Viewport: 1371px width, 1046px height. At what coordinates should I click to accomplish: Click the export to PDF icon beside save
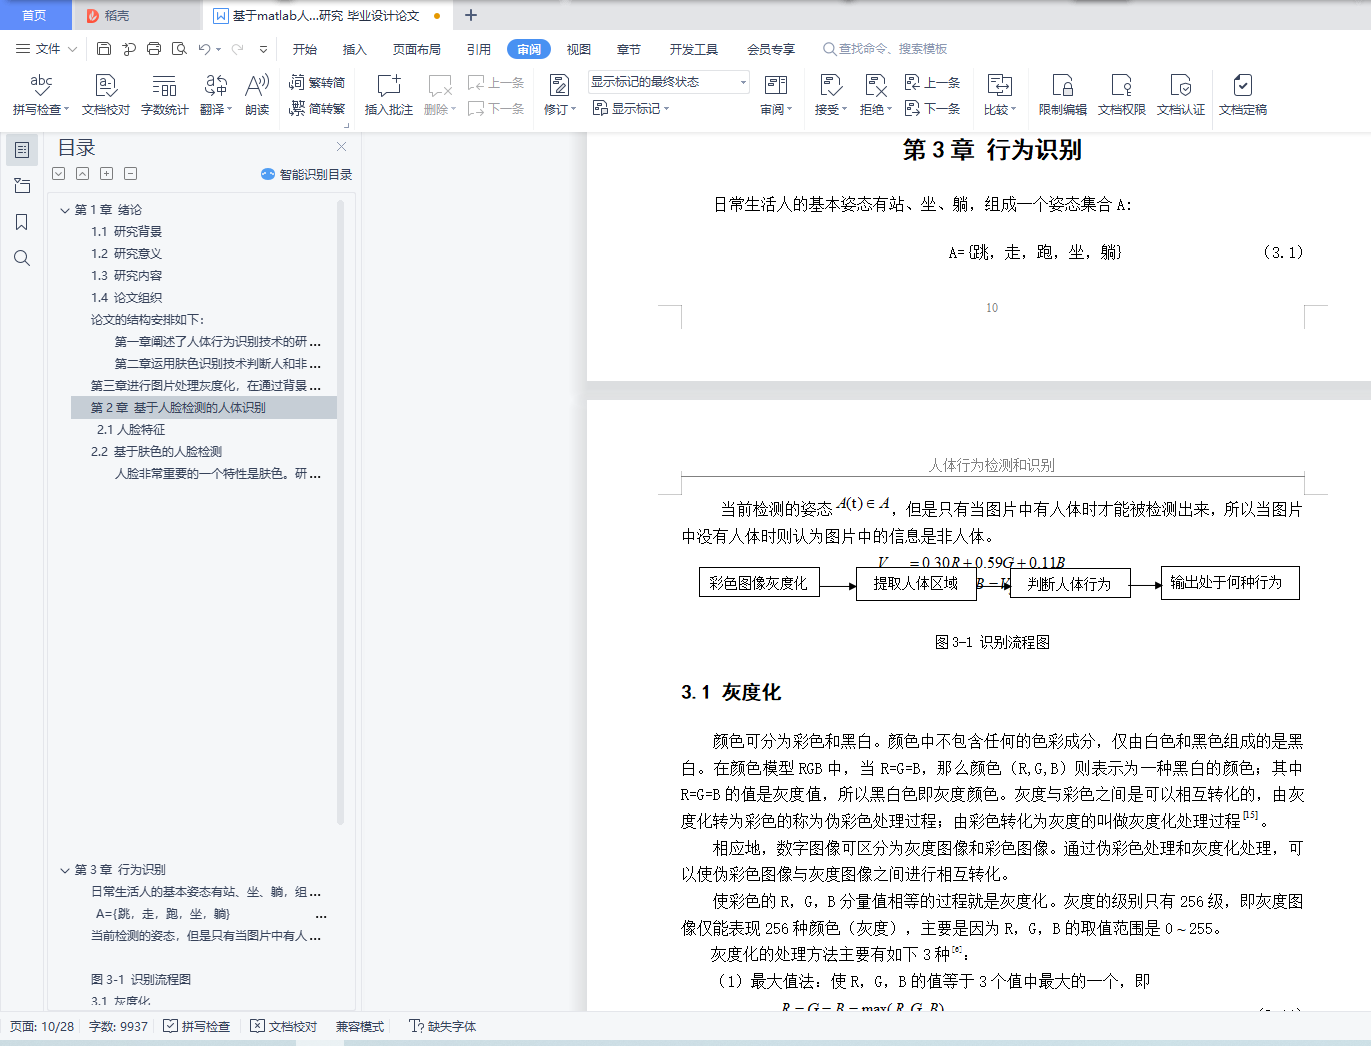click(x=129, y=48)
